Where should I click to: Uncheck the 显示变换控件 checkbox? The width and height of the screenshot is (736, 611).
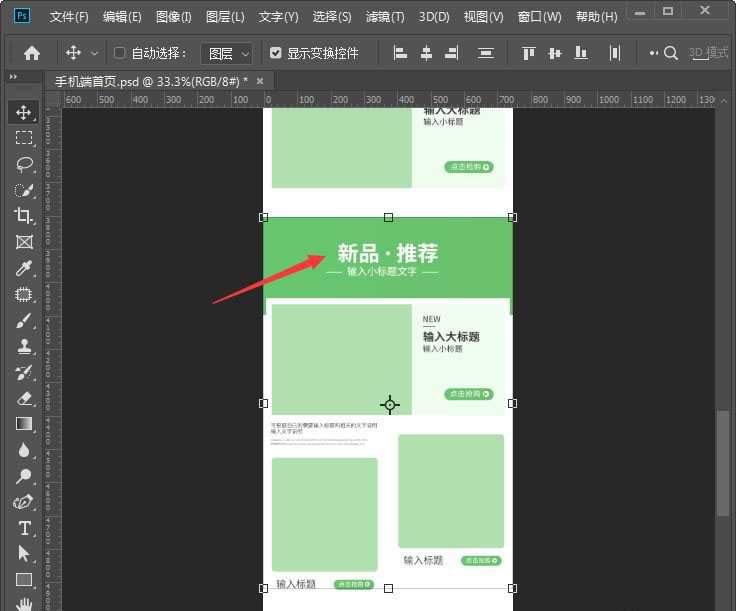point(276,53)
